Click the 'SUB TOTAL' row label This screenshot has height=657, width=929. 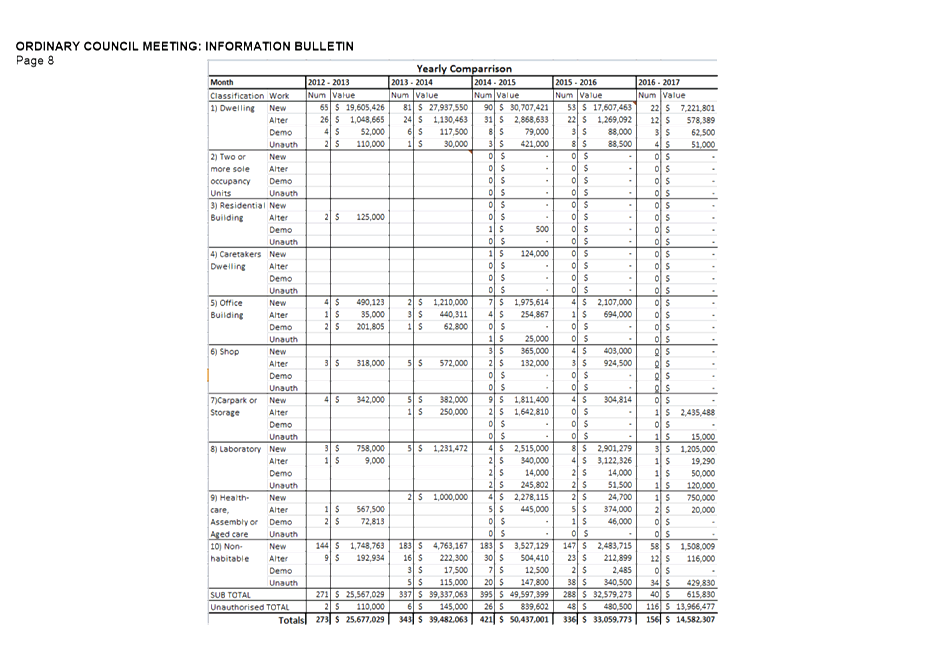(x=230, y=595)
